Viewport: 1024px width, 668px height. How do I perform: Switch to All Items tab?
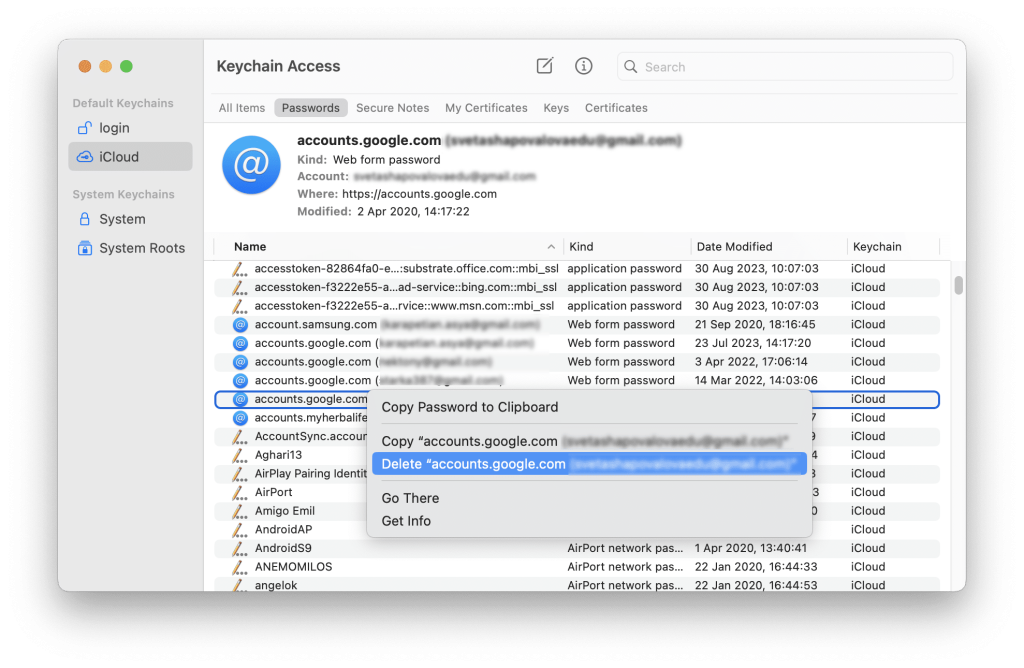(x=242, y=108)
